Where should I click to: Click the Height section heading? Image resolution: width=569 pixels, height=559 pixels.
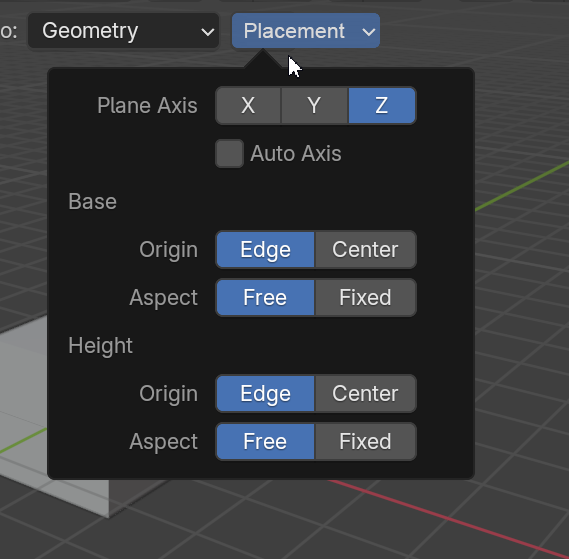pos(101,346)
